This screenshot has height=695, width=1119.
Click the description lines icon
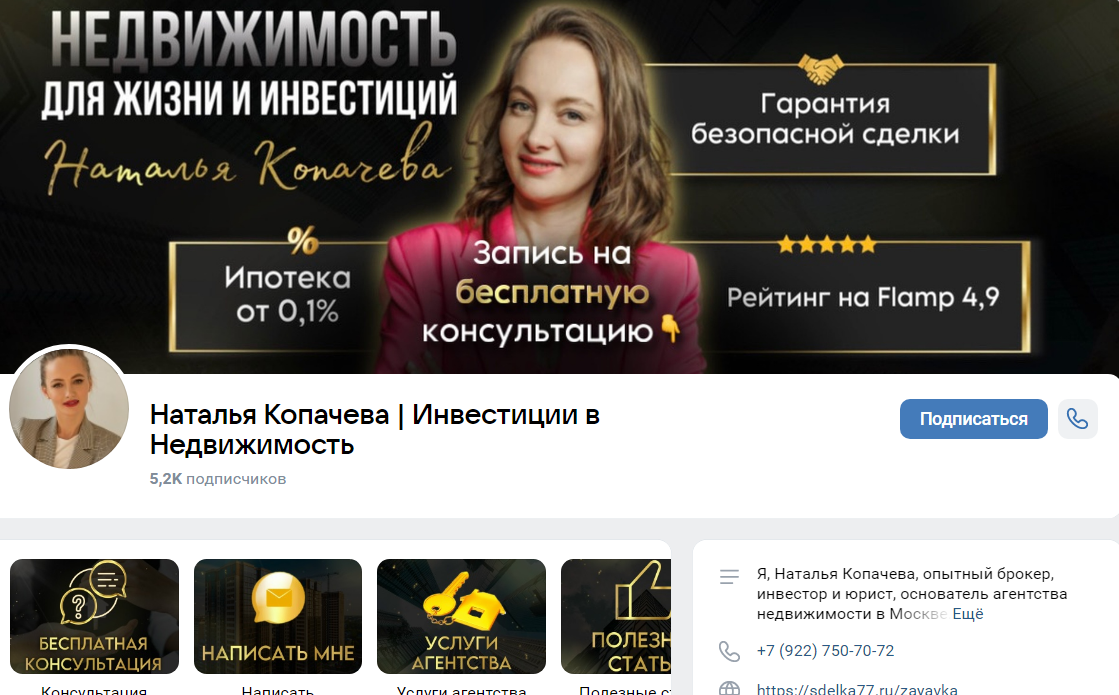coord(729,577)
